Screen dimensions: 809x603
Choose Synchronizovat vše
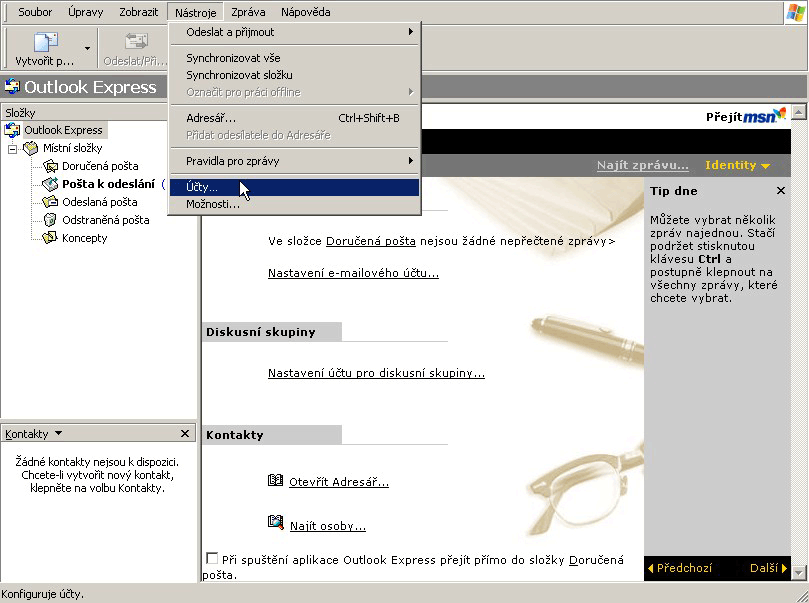294,58
